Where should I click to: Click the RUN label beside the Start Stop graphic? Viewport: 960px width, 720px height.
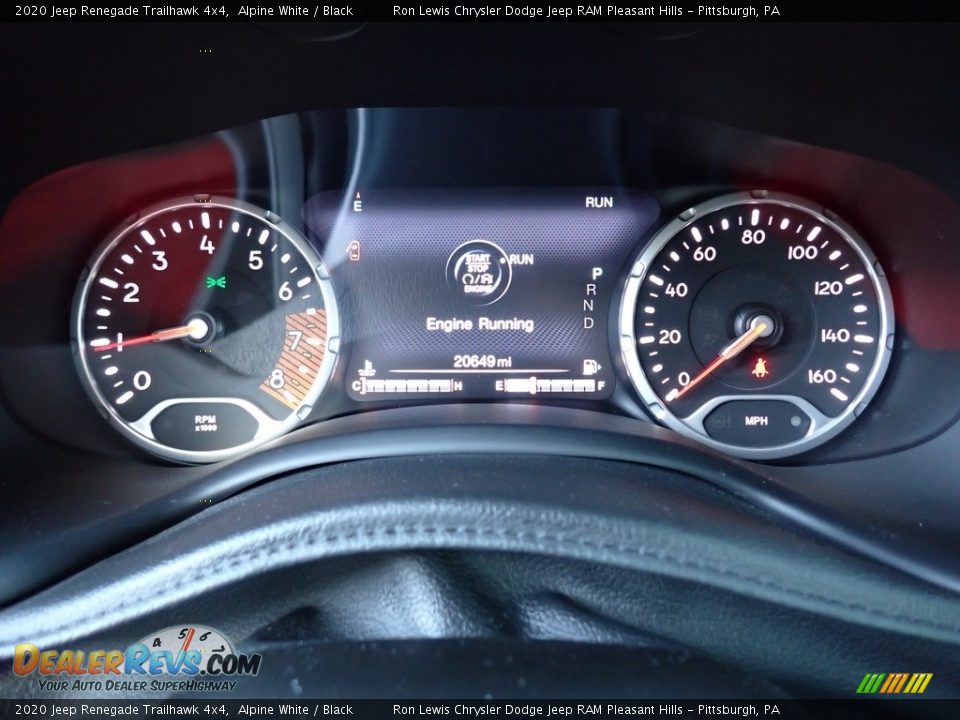pos(521,260)
